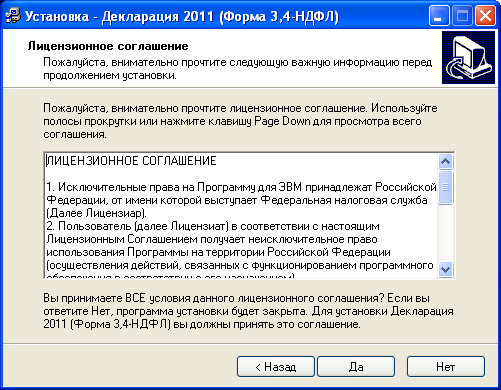Click the 'Вы принимаете ВСЕ условия' paragraph
This screenshot has height=390, width=501.
(248, 311)
